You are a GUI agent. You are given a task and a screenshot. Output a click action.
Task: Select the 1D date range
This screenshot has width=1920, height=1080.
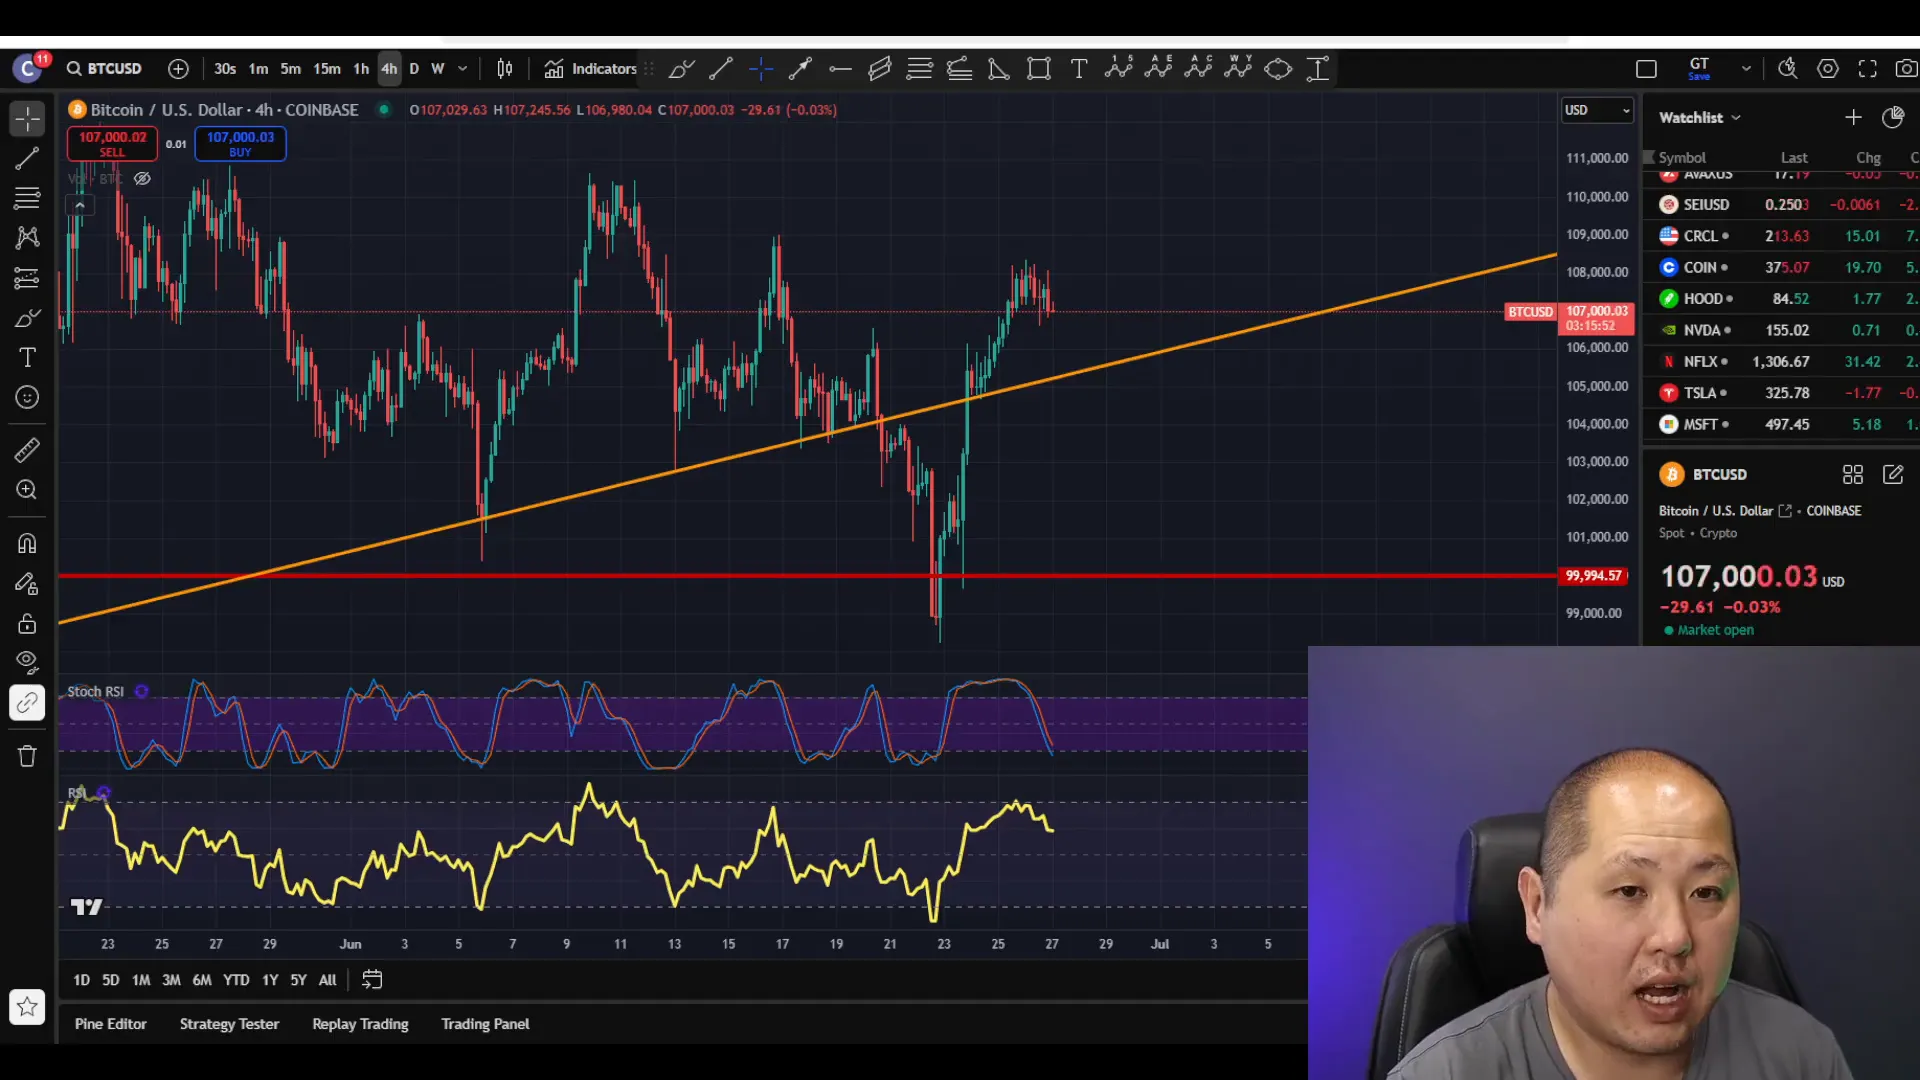81,980
